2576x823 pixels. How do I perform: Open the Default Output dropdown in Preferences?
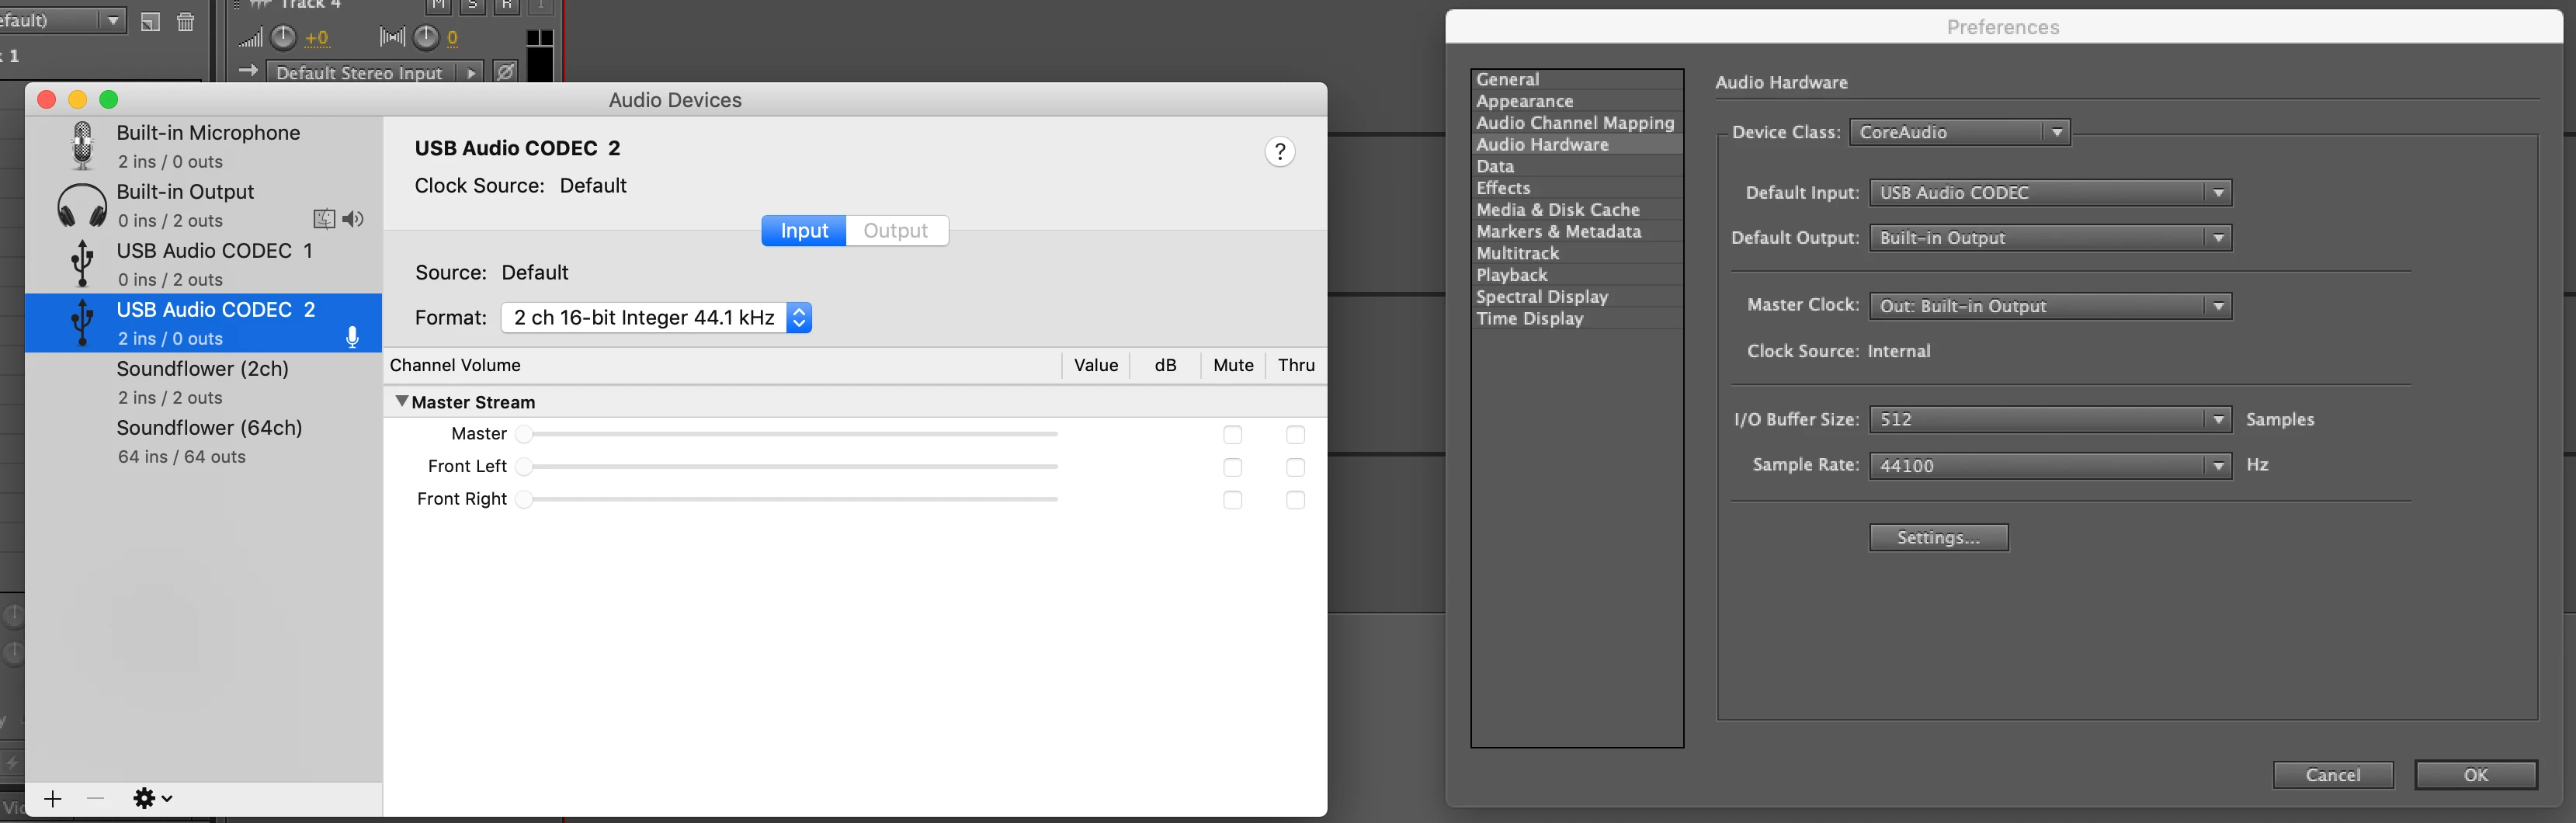coord(2050,238)
